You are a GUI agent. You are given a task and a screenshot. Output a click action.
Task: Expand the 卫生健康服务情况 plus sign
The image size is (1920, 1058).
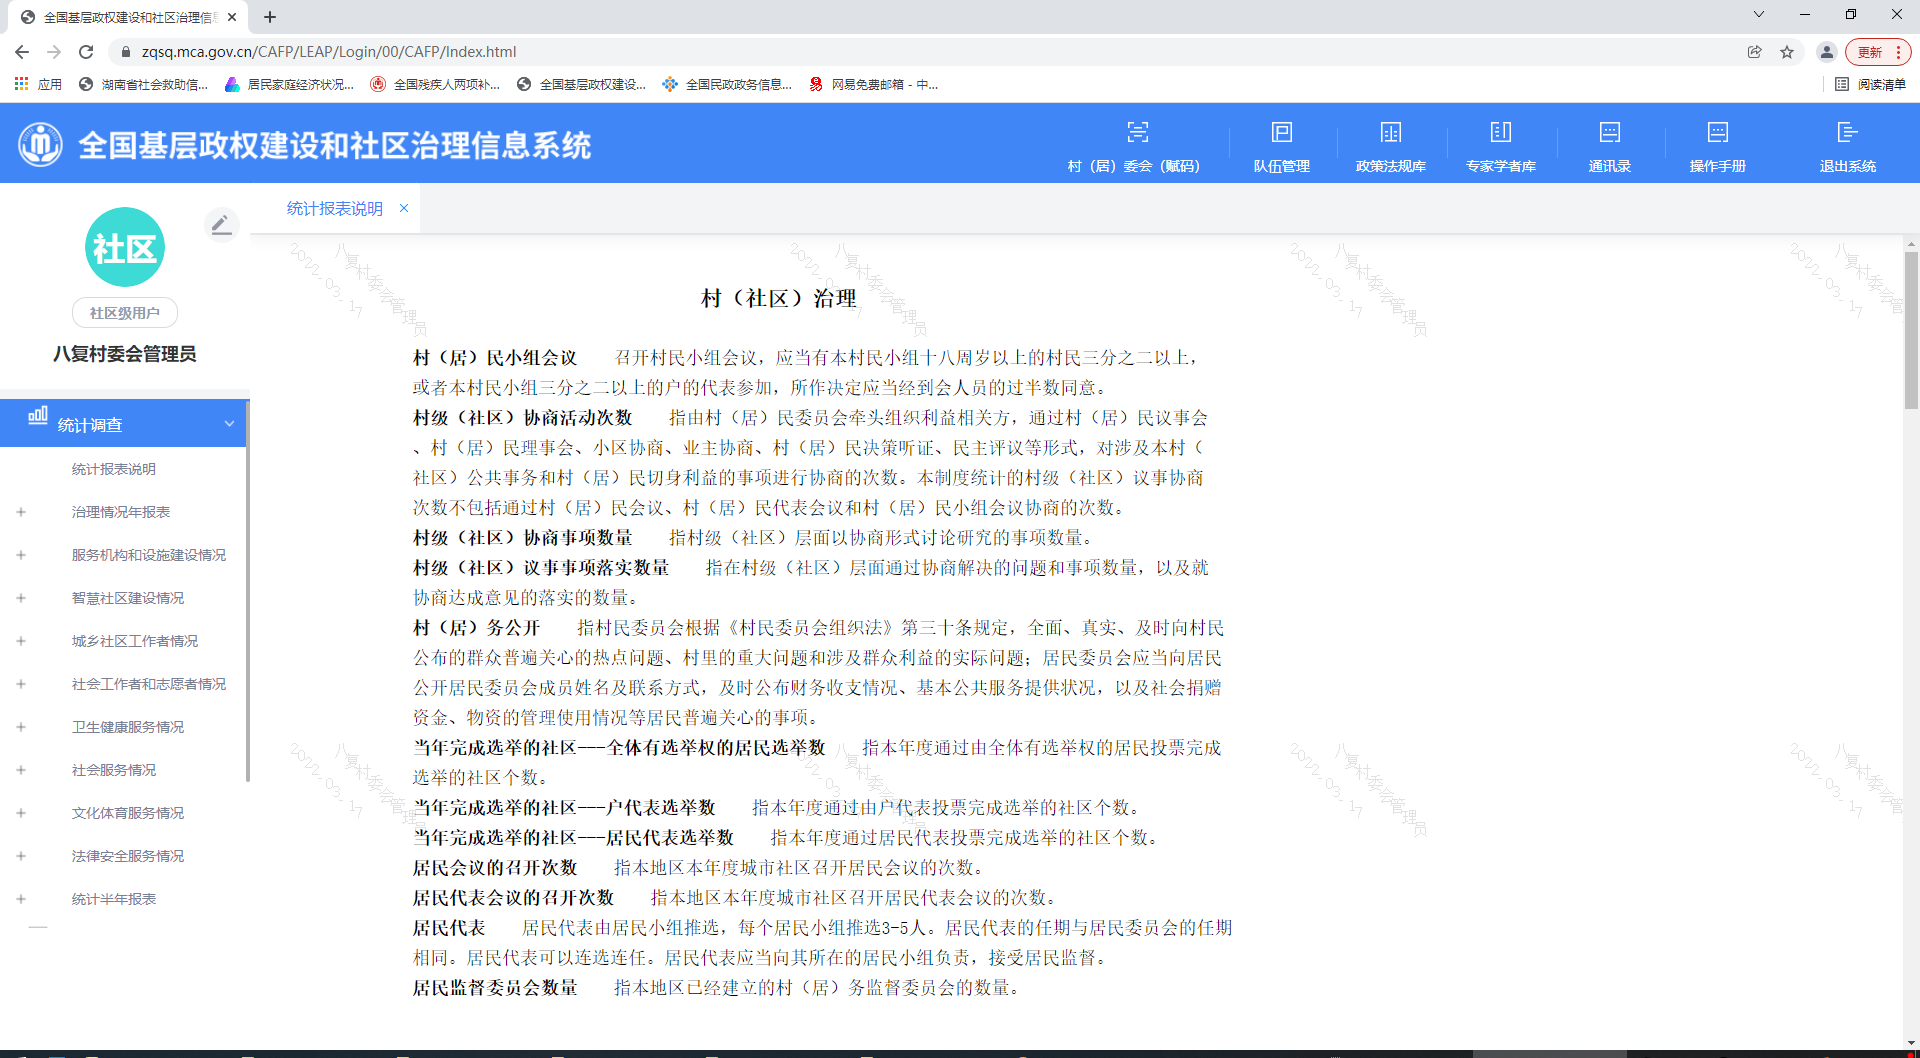[21, 727]
